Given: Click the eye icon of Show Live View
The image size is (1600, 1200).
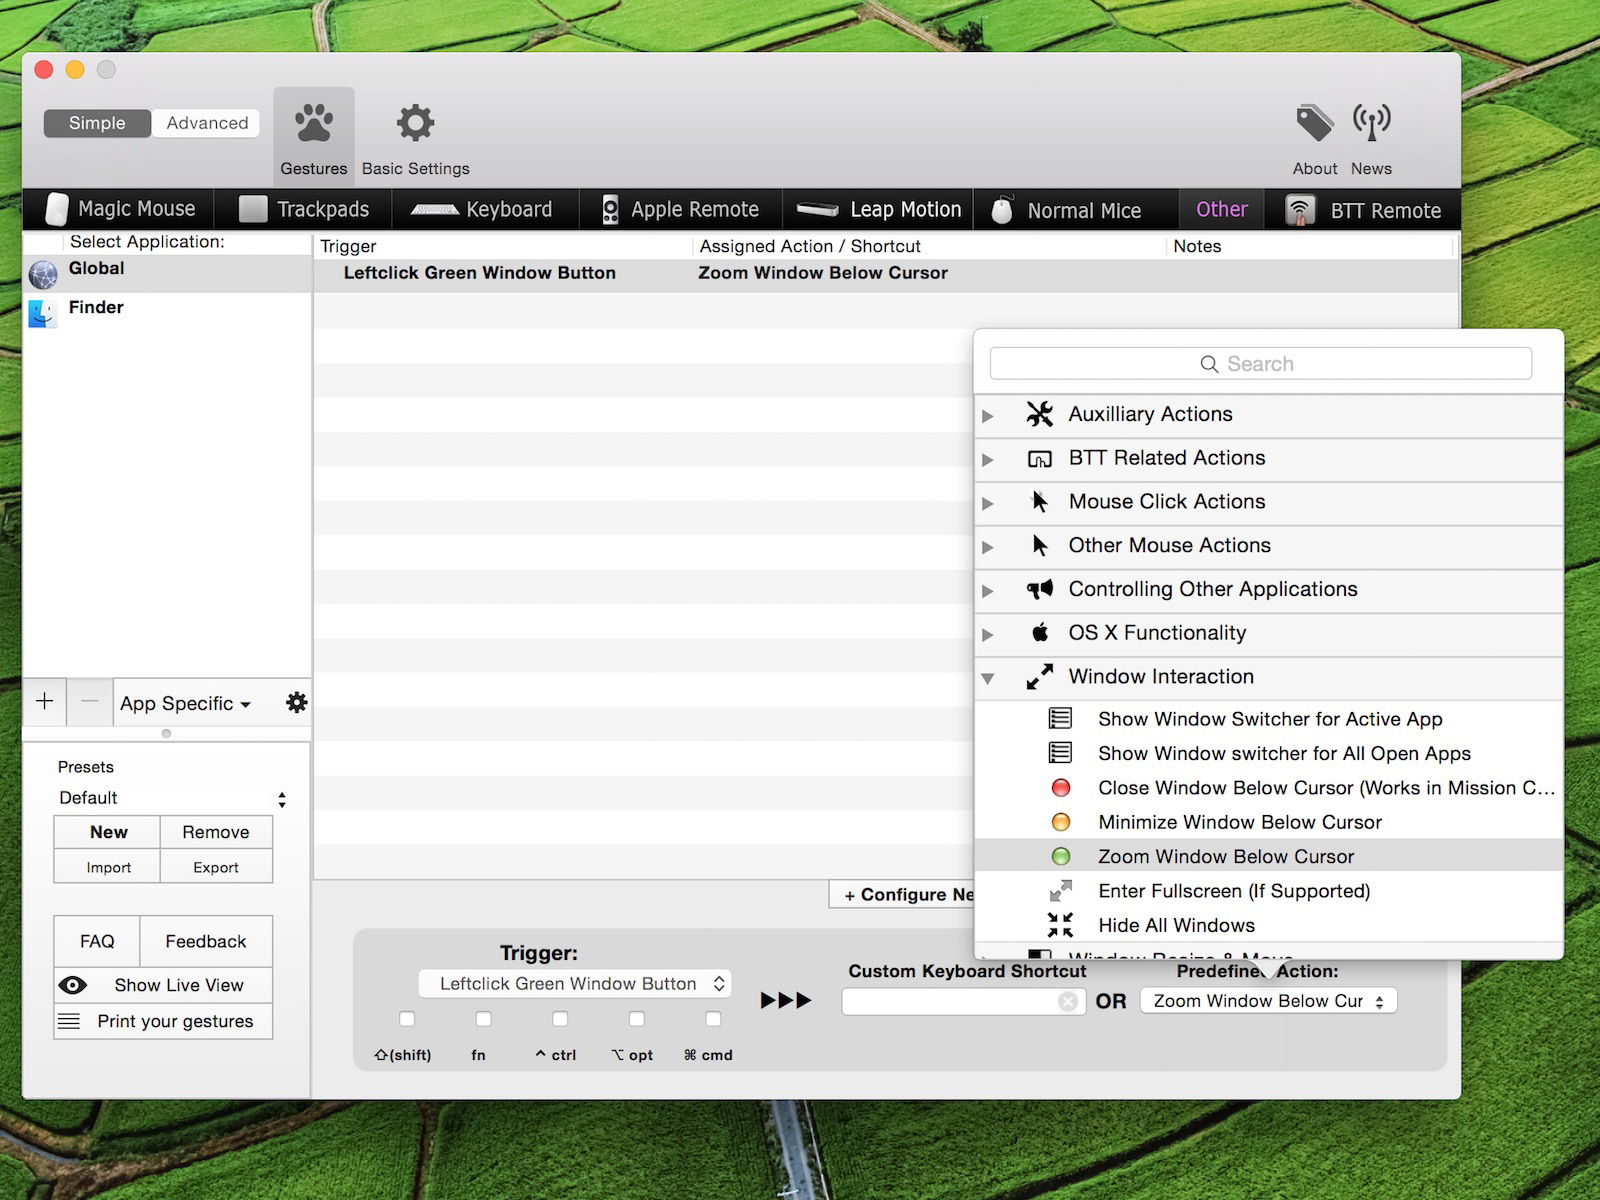Looking at the screenshot, I should coord(73,985).
